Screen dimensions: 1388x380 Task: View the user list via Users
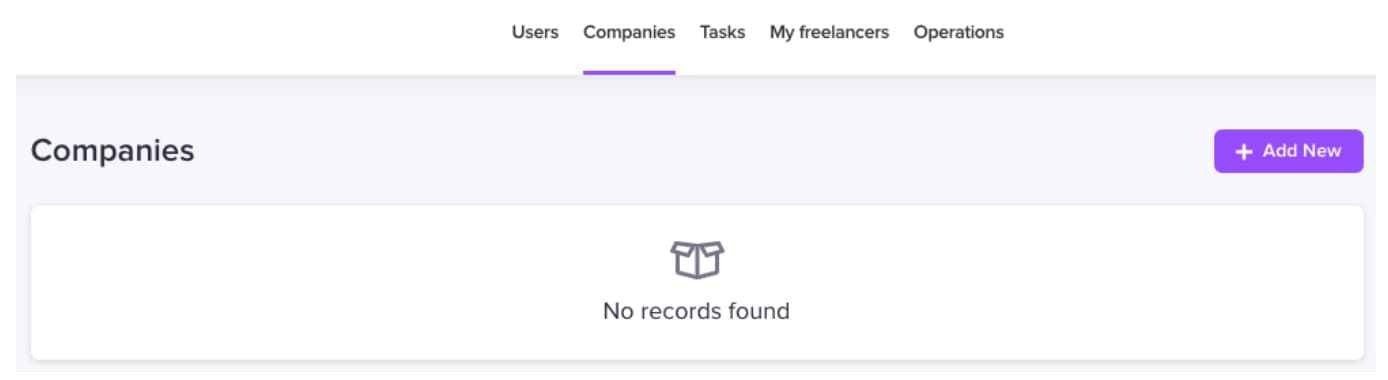(x=535, y=32)
